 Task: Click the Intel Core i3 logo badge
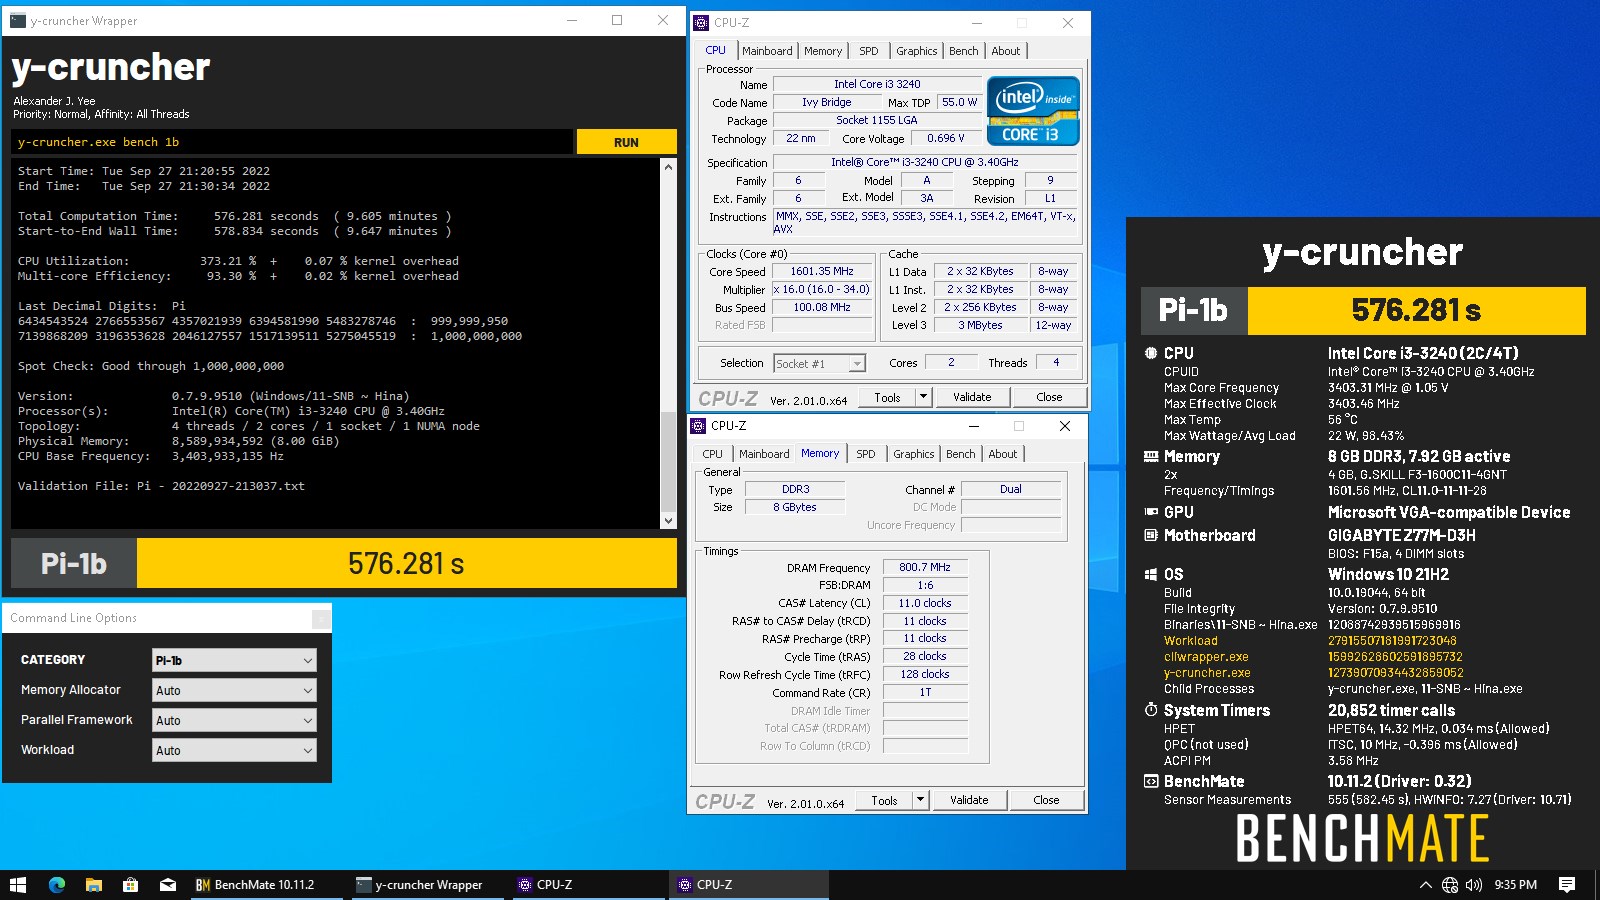pos(1033,111)
